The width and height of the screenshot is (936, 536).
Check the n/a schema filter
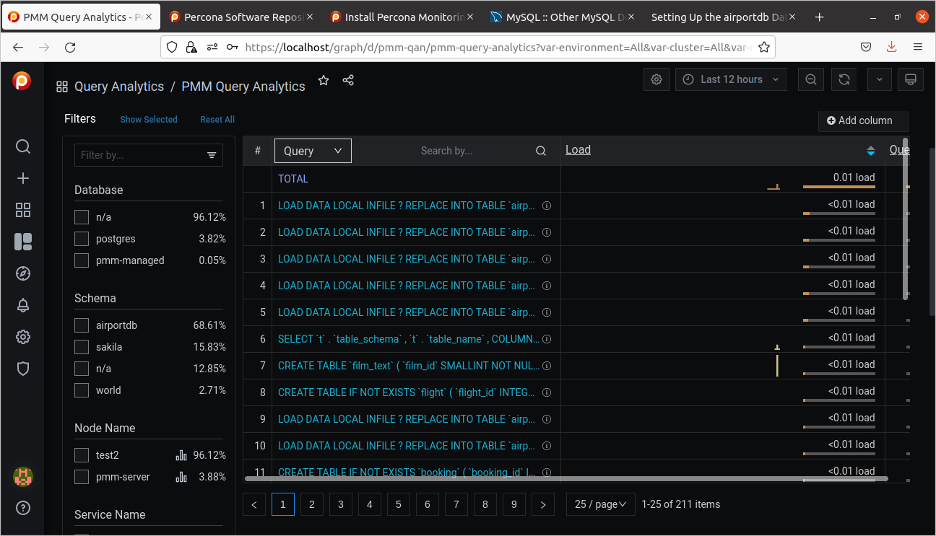coord(81,368)
